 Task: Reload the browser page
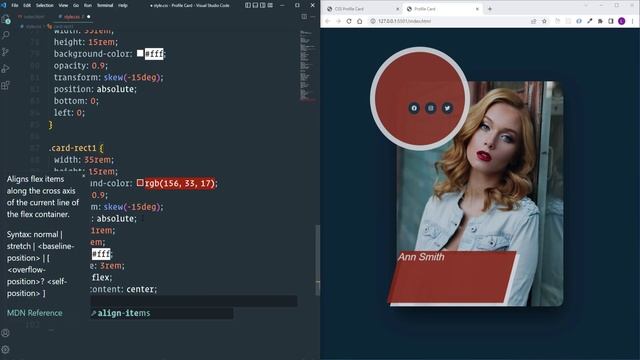click(x=349, y=21)
